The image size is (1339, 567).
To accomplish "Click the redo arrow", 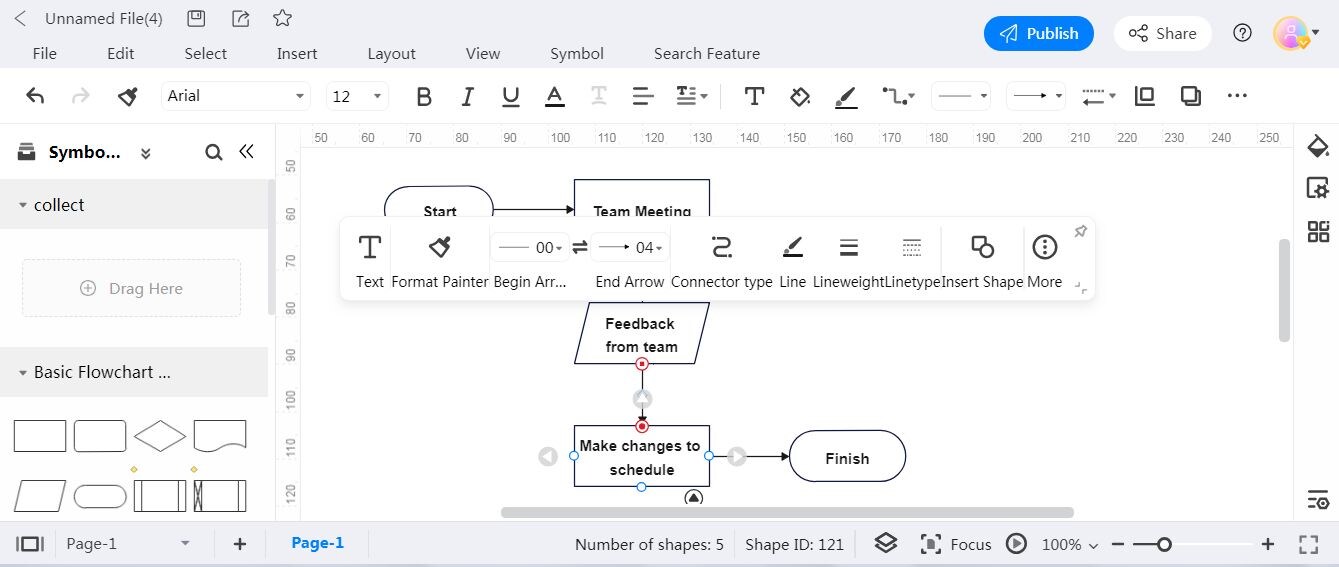I will (81, 96).
